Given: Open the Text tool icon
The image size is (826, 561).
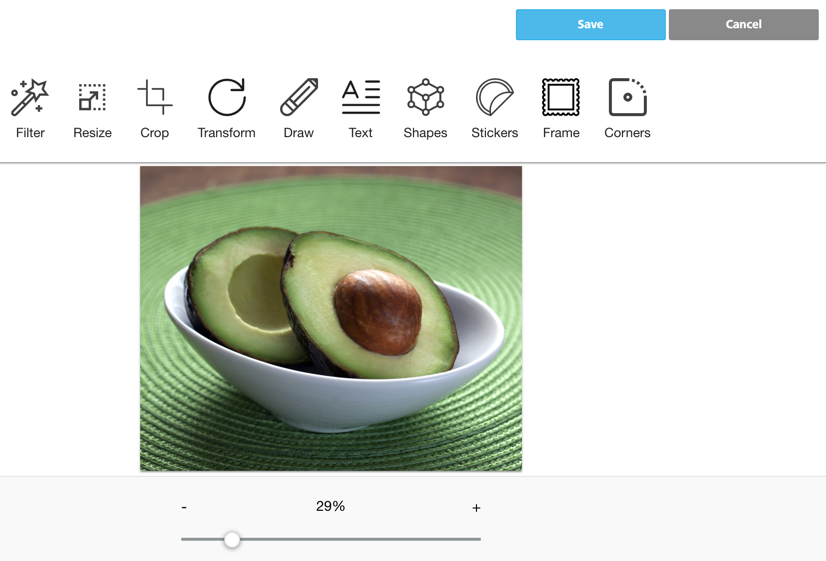Looking at the screenshot, I should [361, 97].
